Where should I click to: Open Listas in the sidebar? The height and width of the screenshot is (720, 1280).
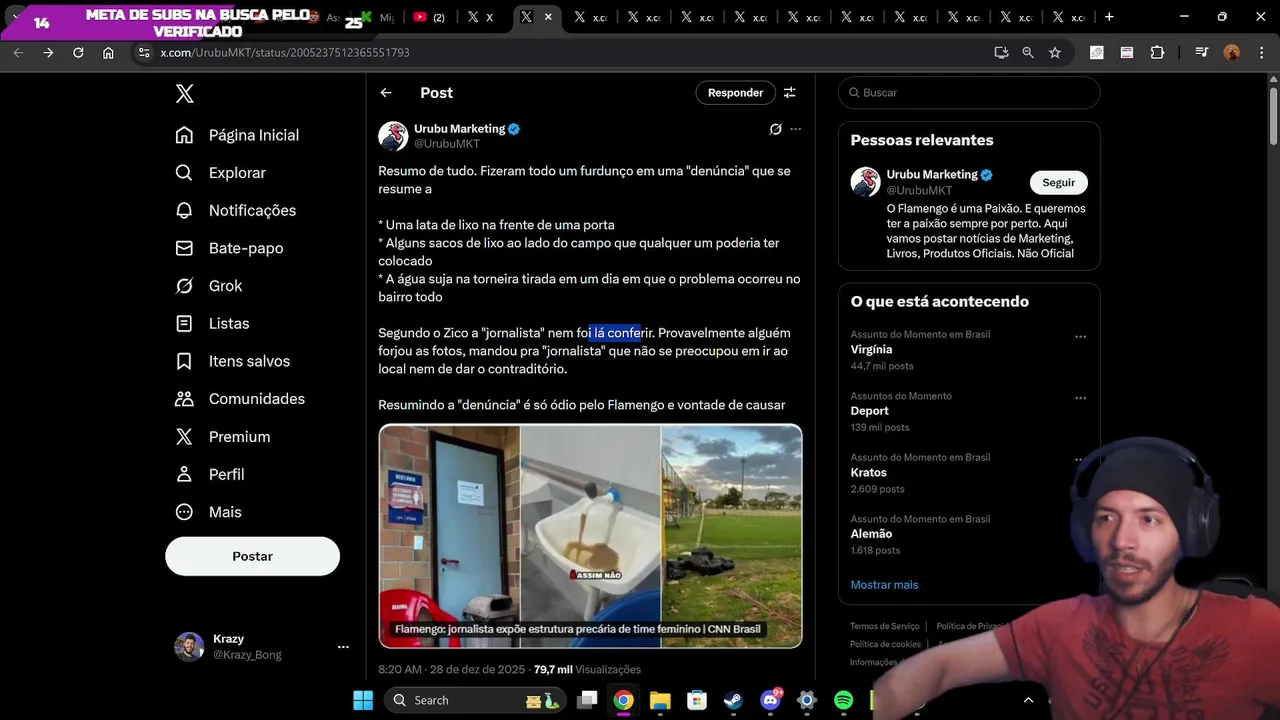click(212, 323)
